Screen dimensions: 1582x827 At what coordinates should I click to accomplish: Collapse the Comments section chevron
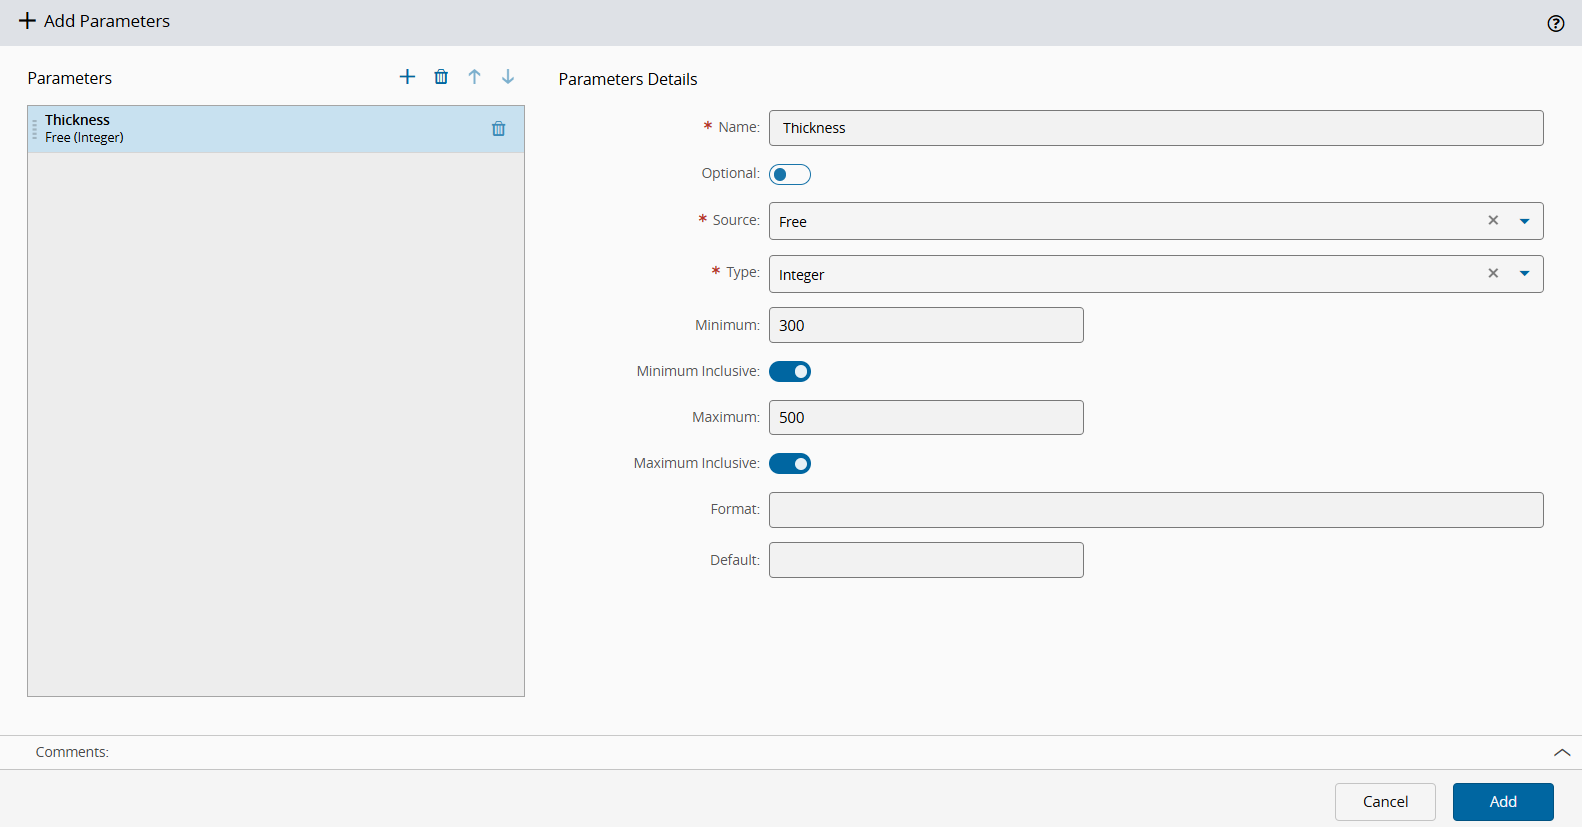point(1562,752)
